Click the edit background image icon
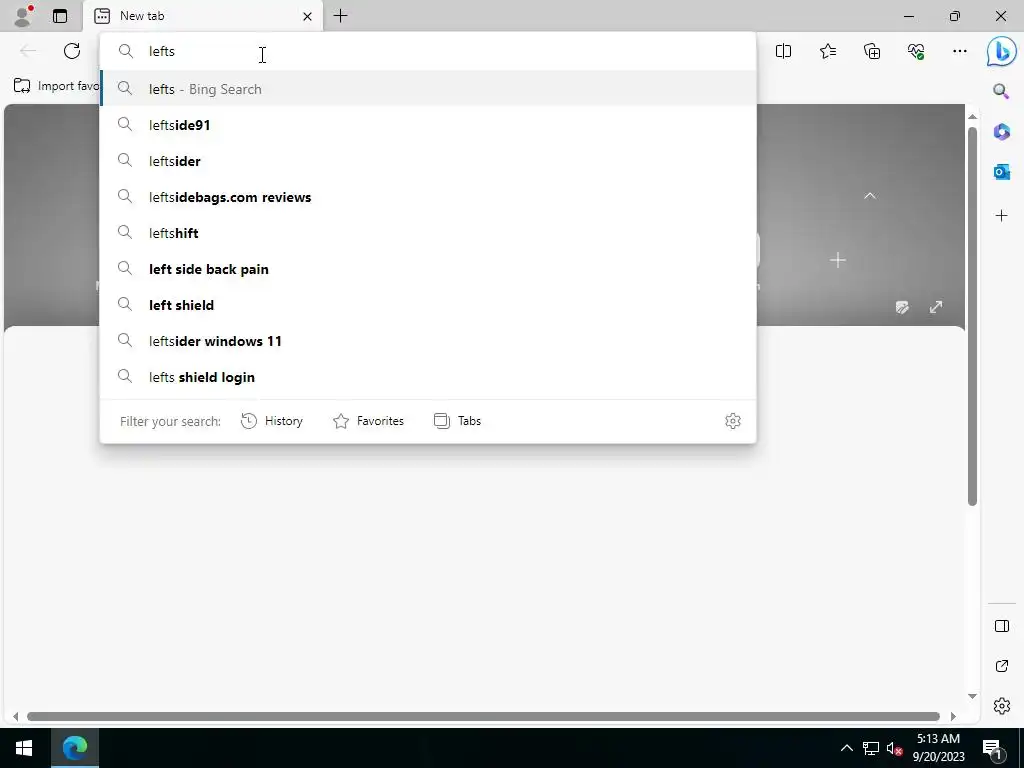 pos(903,307)
